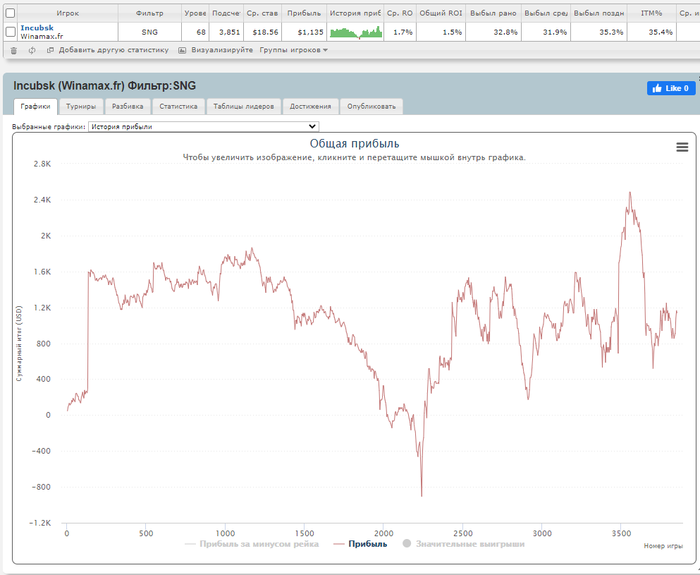The width and height of the screenshot is (700, 575).
Task: Open the Разбивка tab
Action: (x=127, y=106)
